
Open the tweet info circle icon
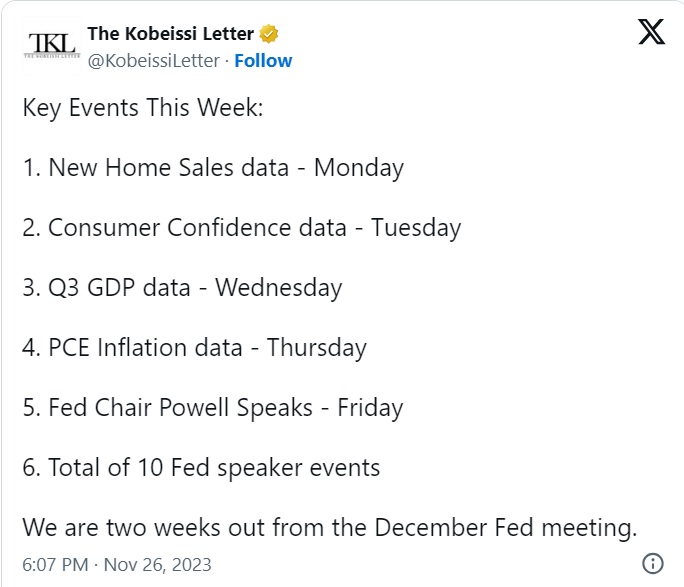(x=653, y=563)
